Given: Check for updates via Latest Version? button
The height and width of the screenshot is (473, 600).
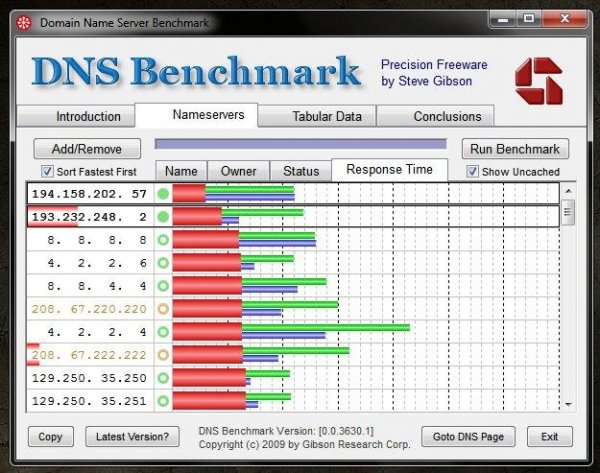Looking at the screenshot, I should click(x=132, y=436).
